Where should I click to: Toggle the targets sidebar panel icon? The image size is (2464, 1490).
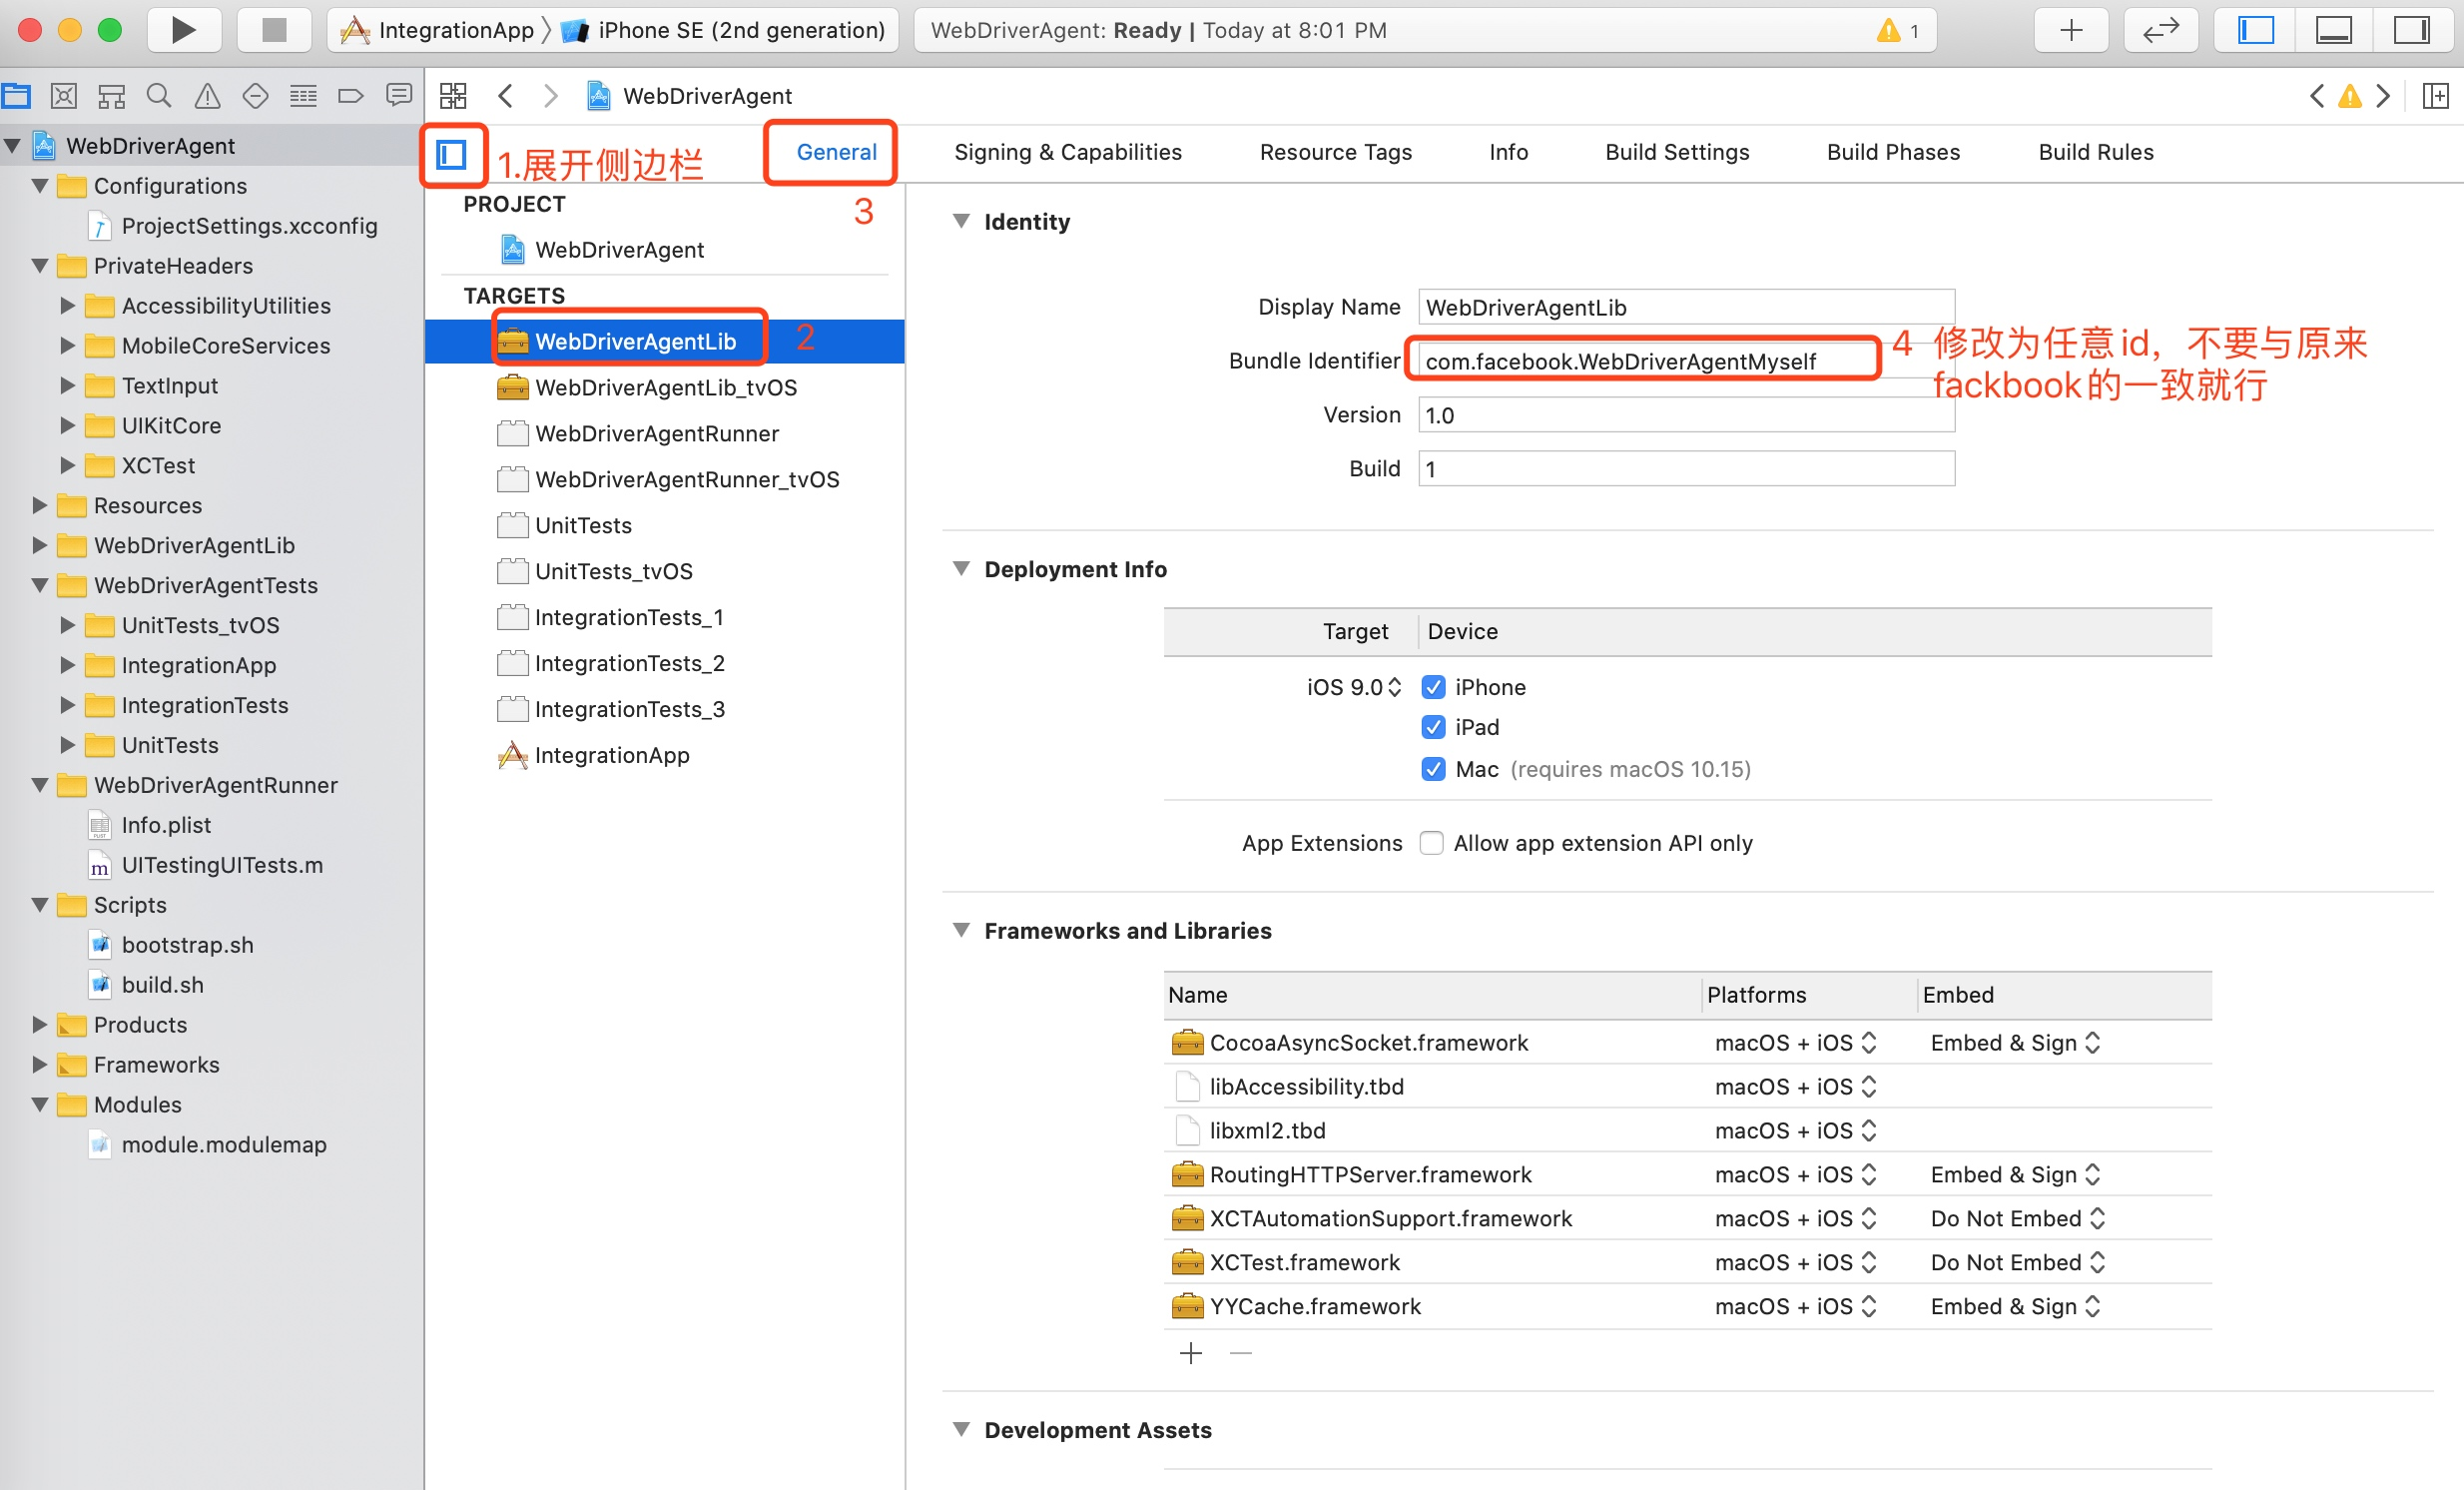click(x=452, y=154)
